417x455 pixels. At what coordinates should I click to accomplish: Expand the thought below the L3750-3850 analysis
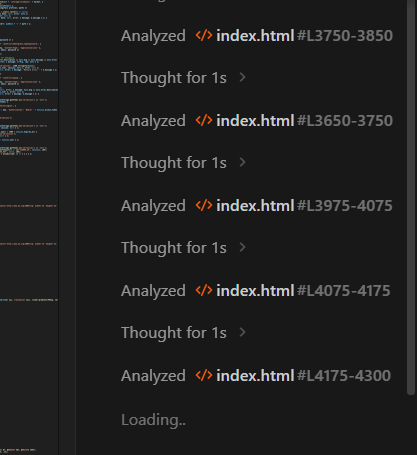coord(183,78)
